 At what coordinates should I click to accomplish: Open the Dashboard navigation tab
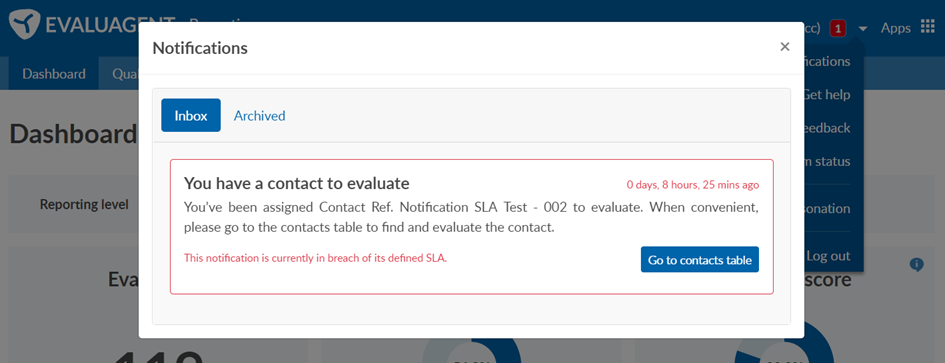[54, 74]
